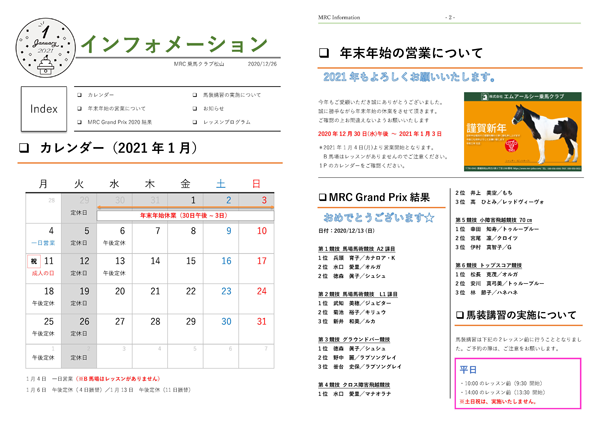Click the blue 土 weekday header
The height and width of the screenshot is (424, 600).
click(x=221, y=184)
